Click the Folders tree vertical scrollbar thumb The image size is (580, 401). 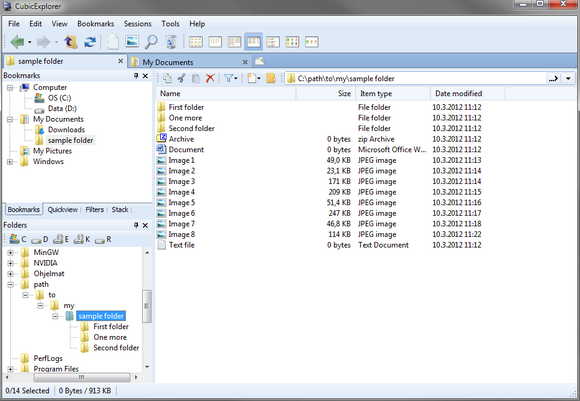147,306
